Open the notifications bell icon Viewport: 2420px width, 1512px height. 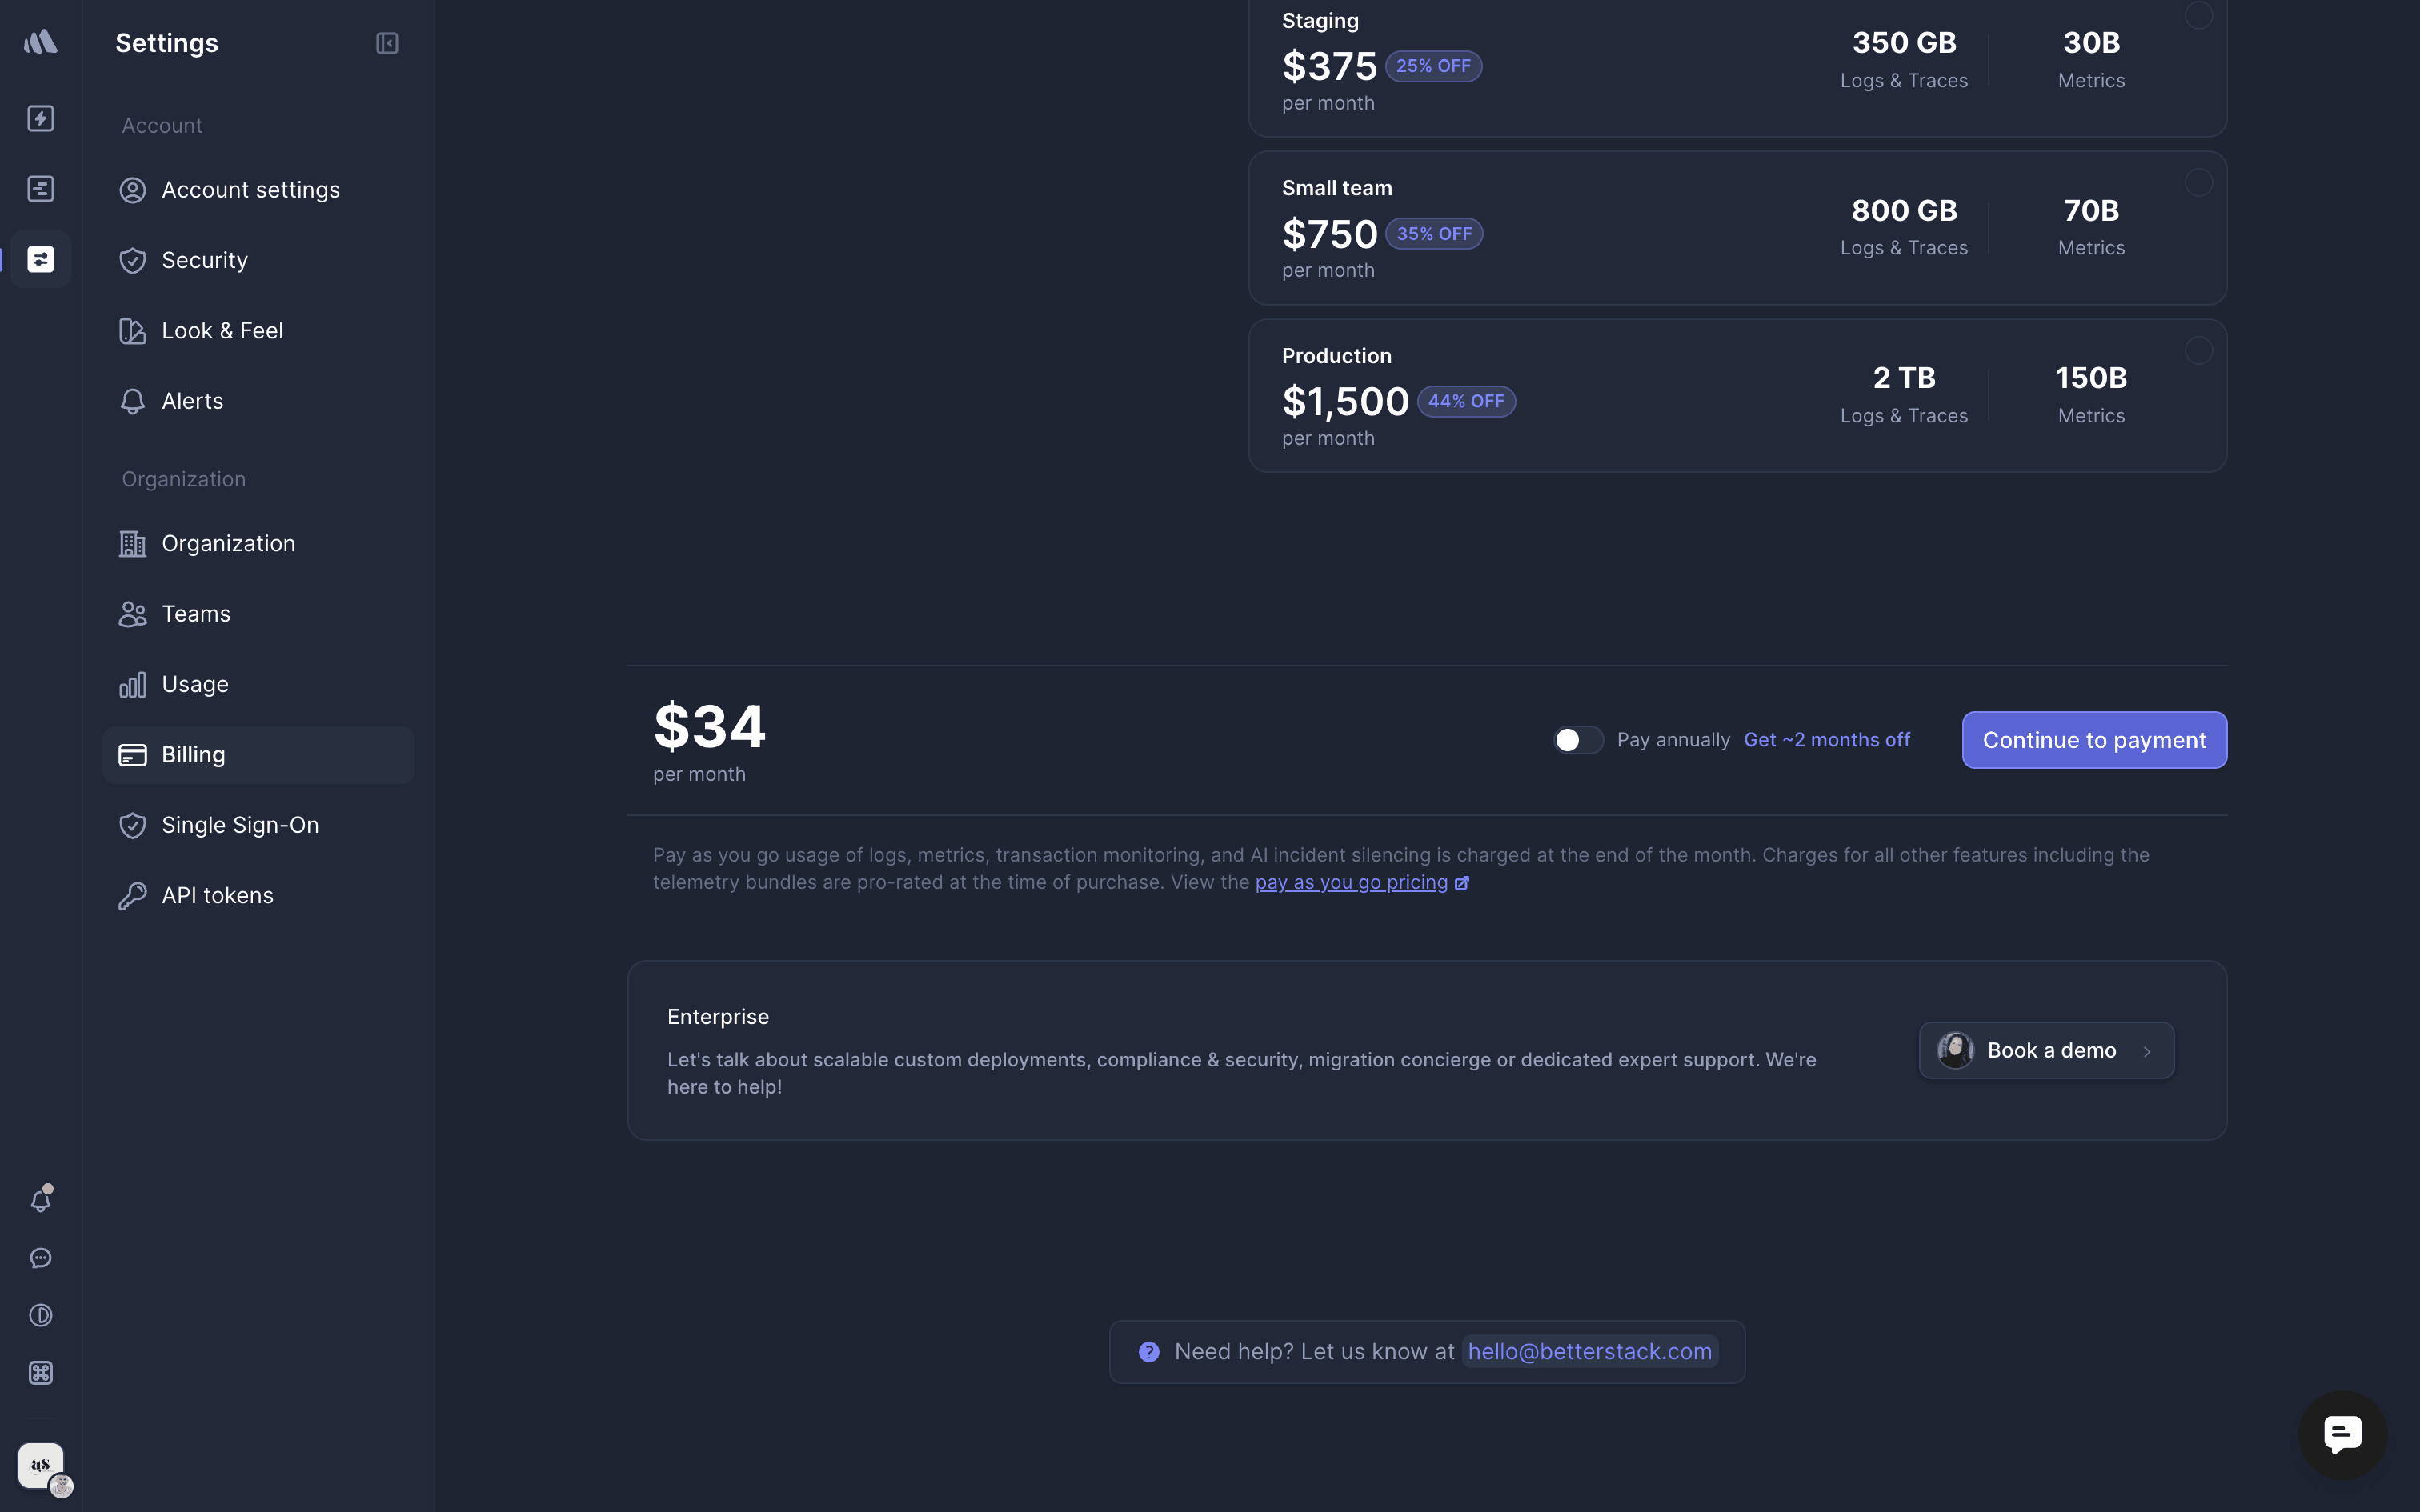[40, 1200]
